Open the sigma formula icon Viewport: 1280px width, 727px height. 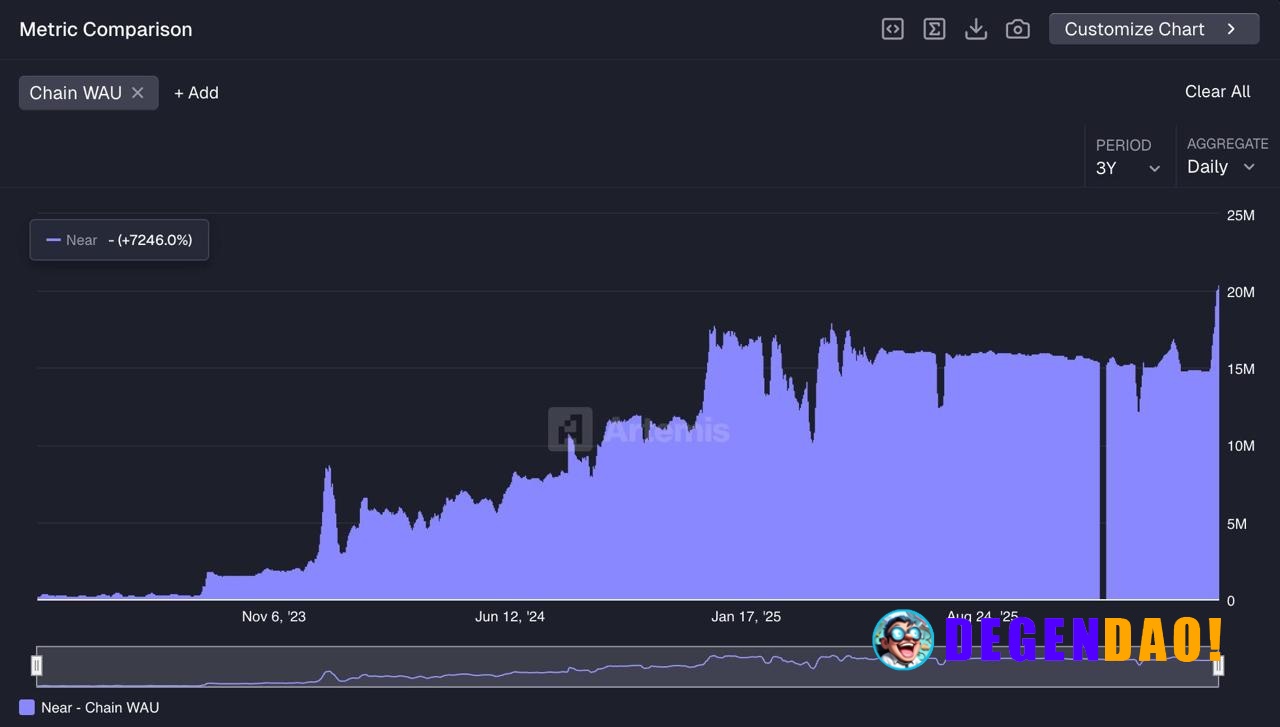pos(934,29)
